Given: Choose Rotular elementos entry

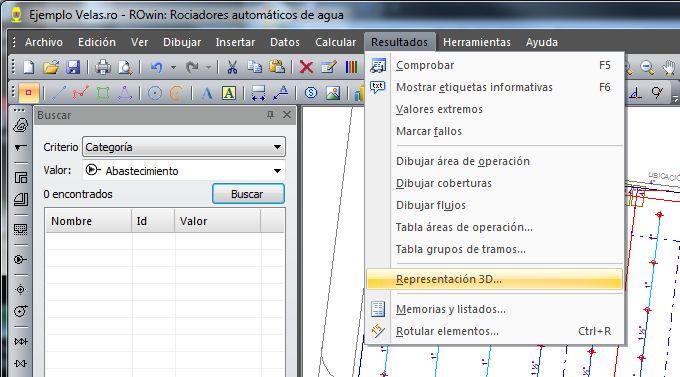Looking at the screenshot, I should (494, 331).
